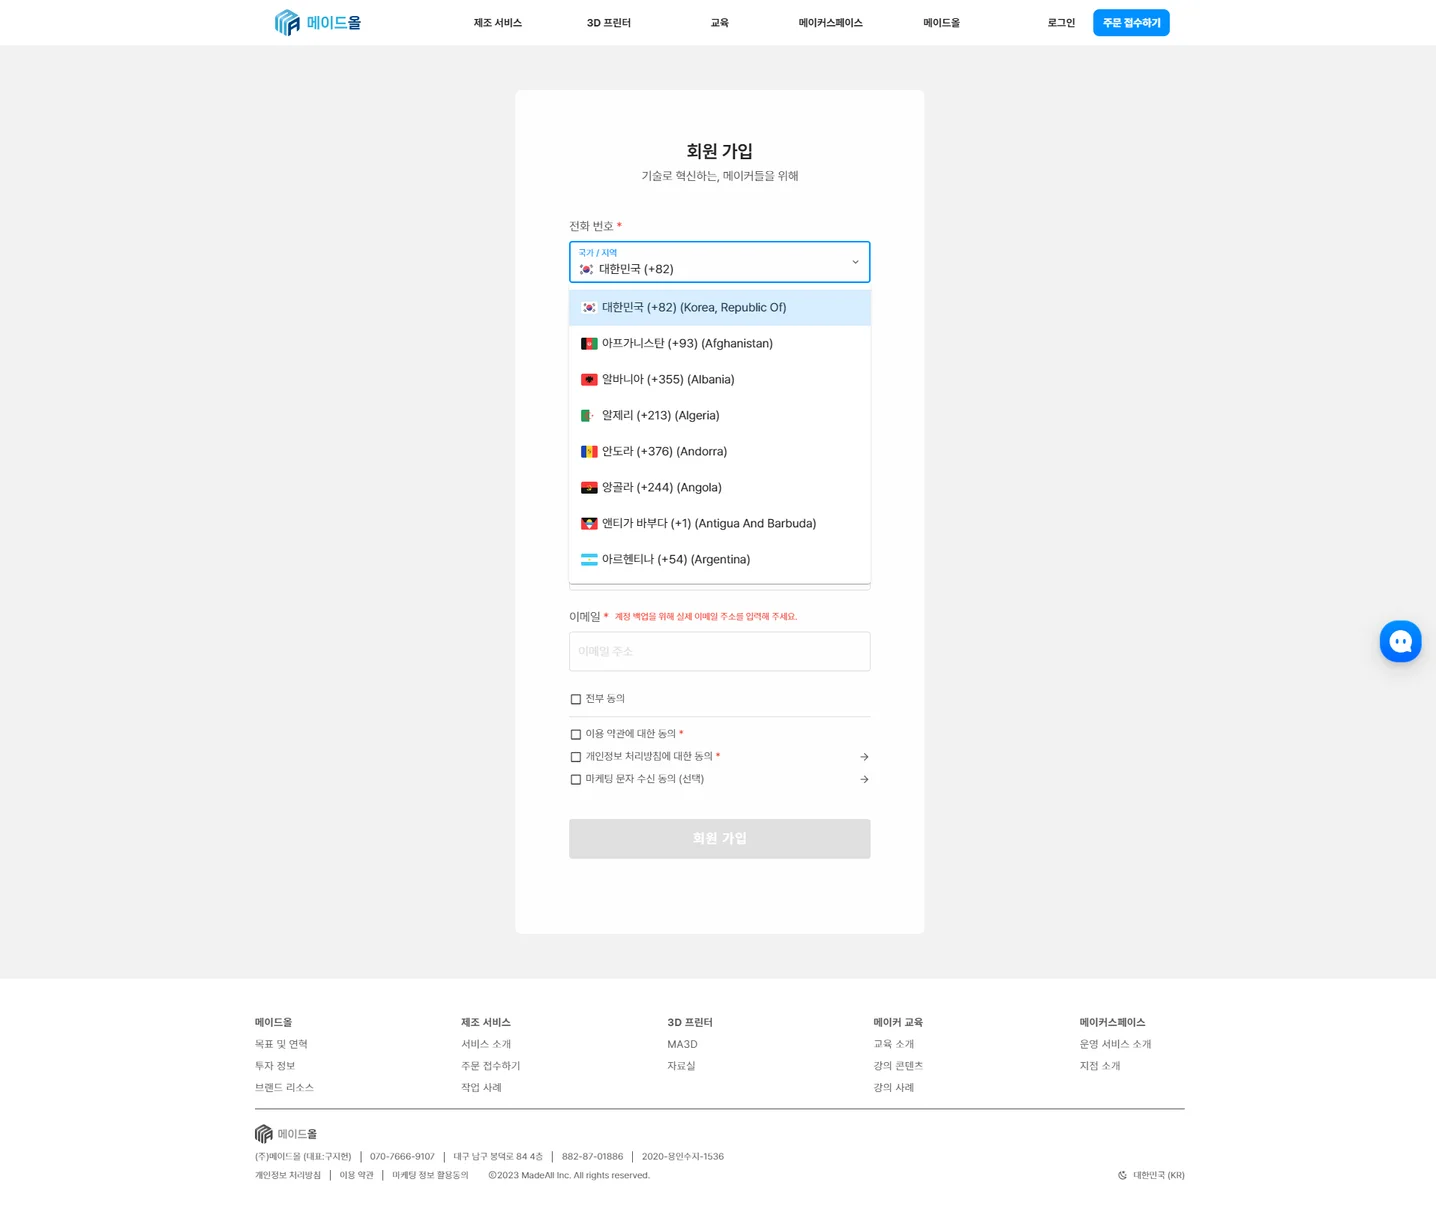1436x1219 pixels.
Task: Open footer link 투자 정보
Action: 275,1066
